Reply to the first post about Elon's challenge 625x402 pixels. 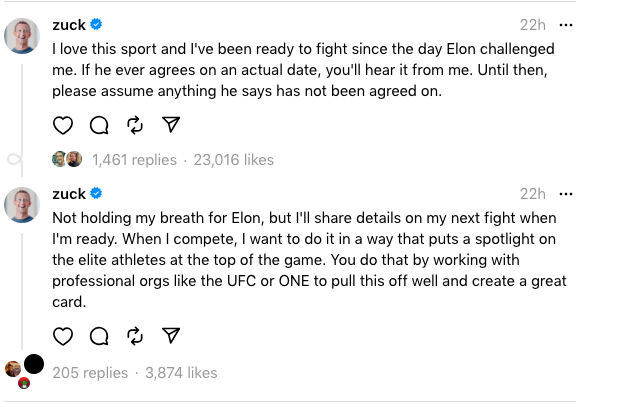point(99,125)
